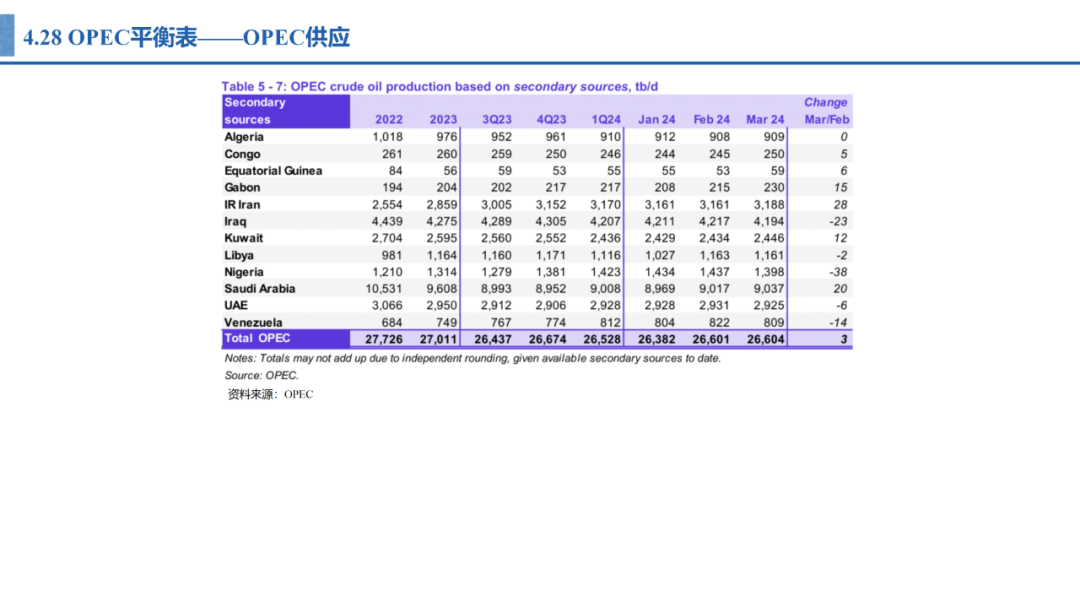This screenshot has height=608, width=1080.
Task: Select the 'Kuwait' row label
Action: [x=243, y=238]
